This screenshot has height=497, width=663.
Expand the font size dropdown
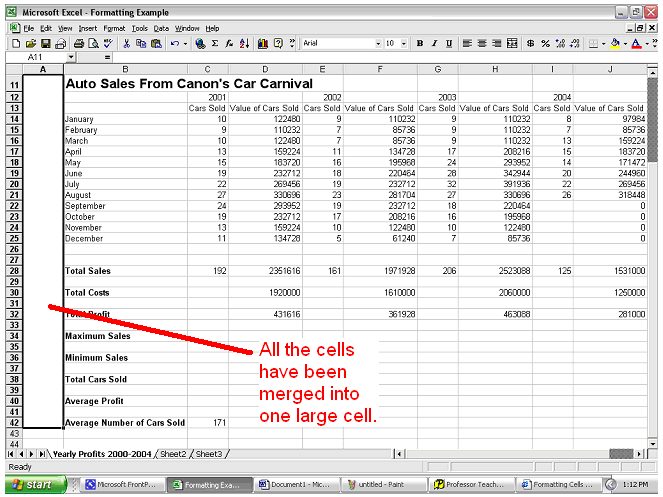pyautogui.click(x=404, y=44)
